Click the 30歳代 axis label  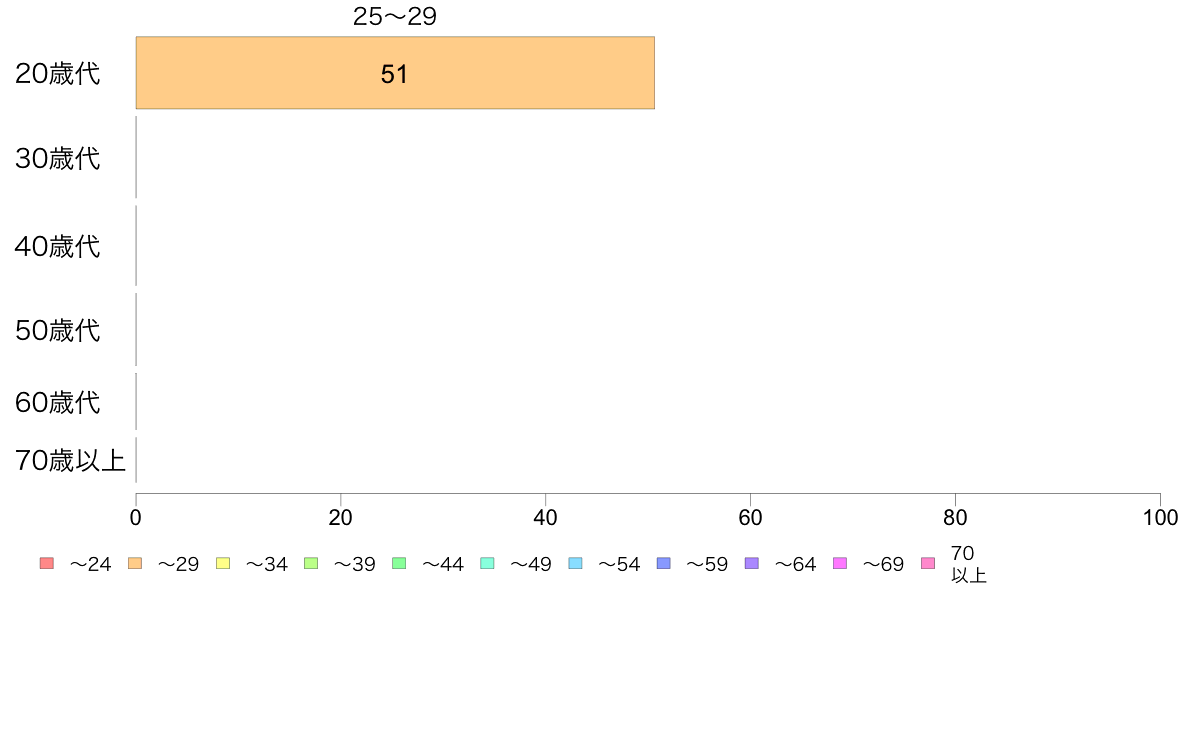point(58,158)
